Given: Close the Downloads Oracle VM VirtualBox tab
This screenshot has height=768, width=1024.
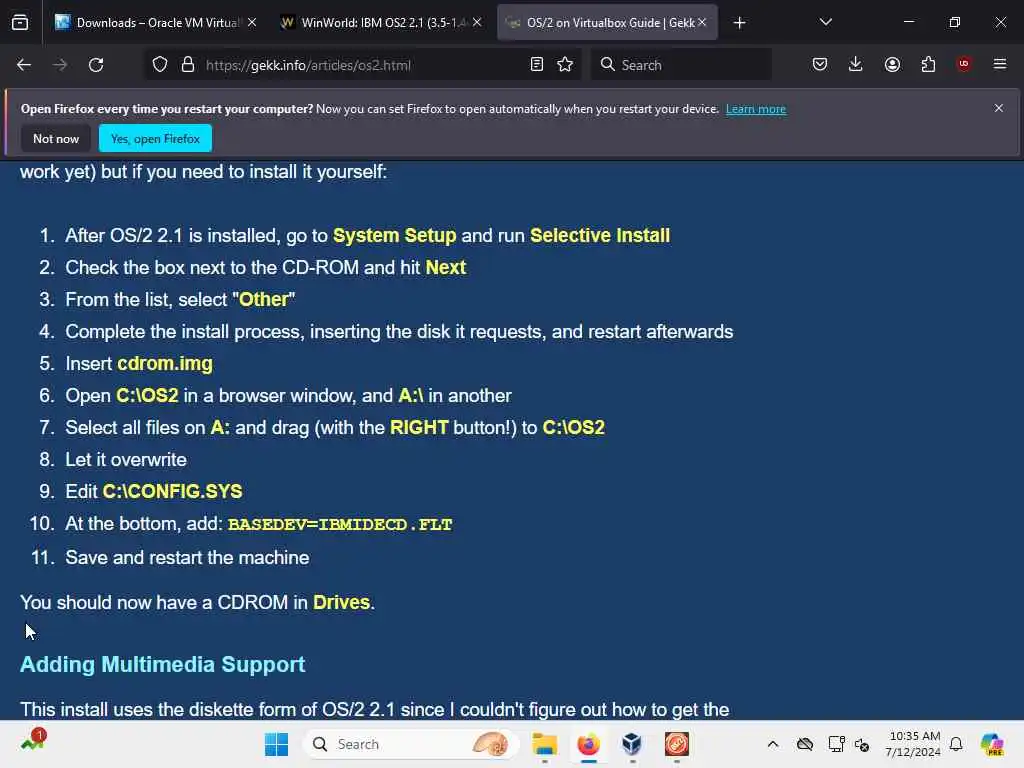Looking at the screenshot, I should tap(252, 22).
